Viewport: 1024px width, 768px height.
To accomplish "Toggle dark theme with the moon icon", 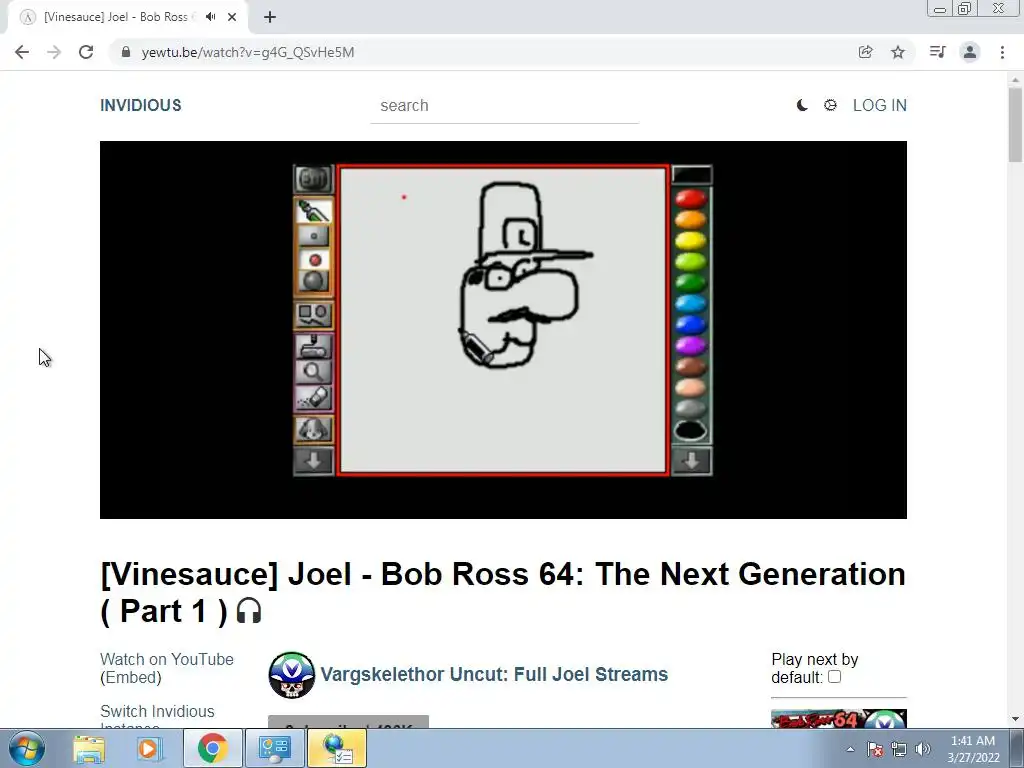I will point(802,105).
